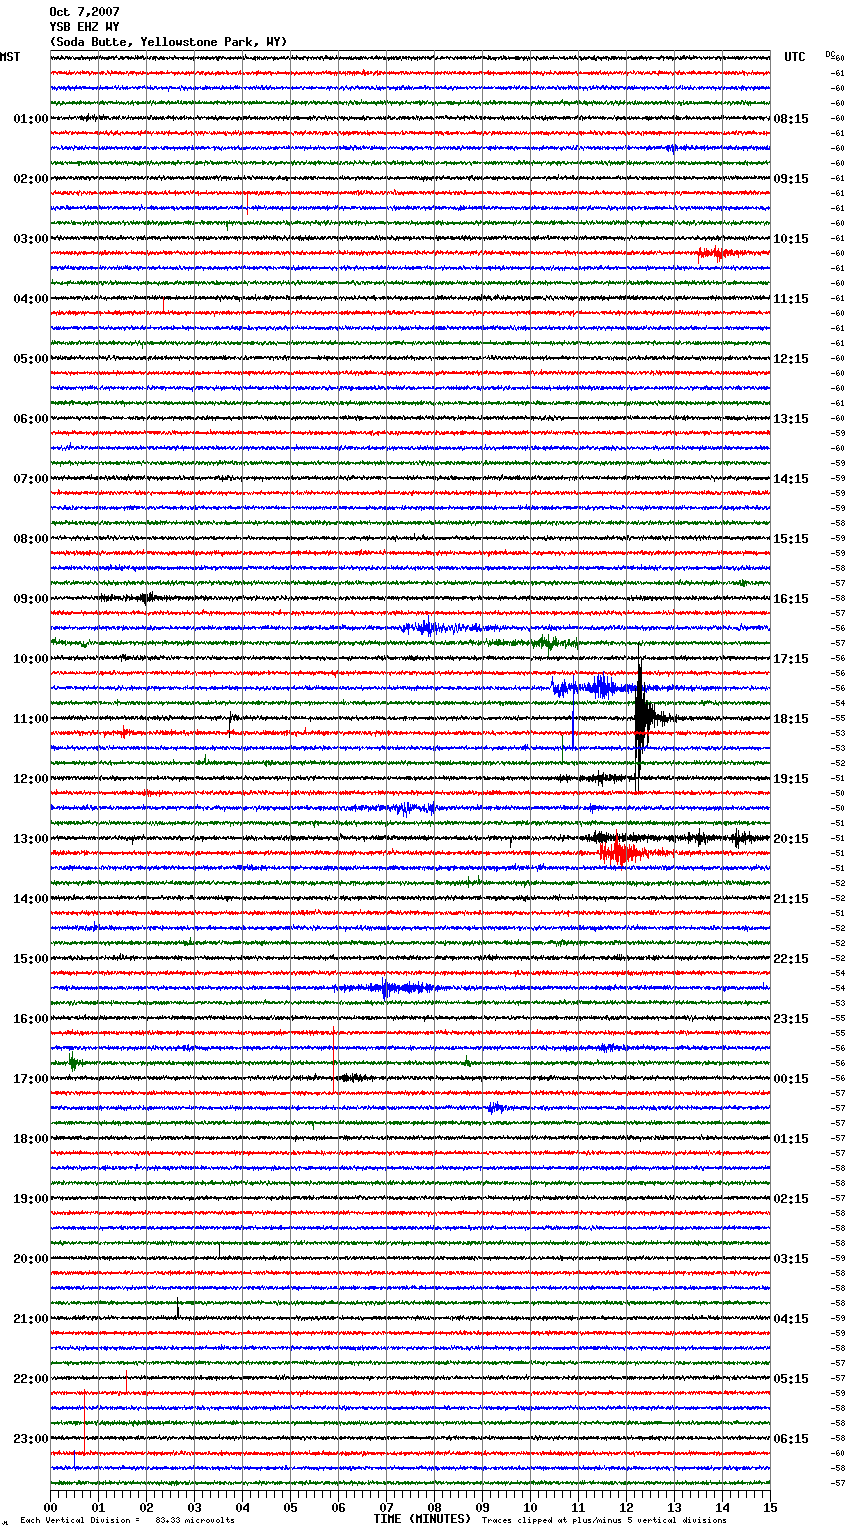Select the 06:00 MST time label
The image size is (850, 1534).
click(x=30, y=419)
